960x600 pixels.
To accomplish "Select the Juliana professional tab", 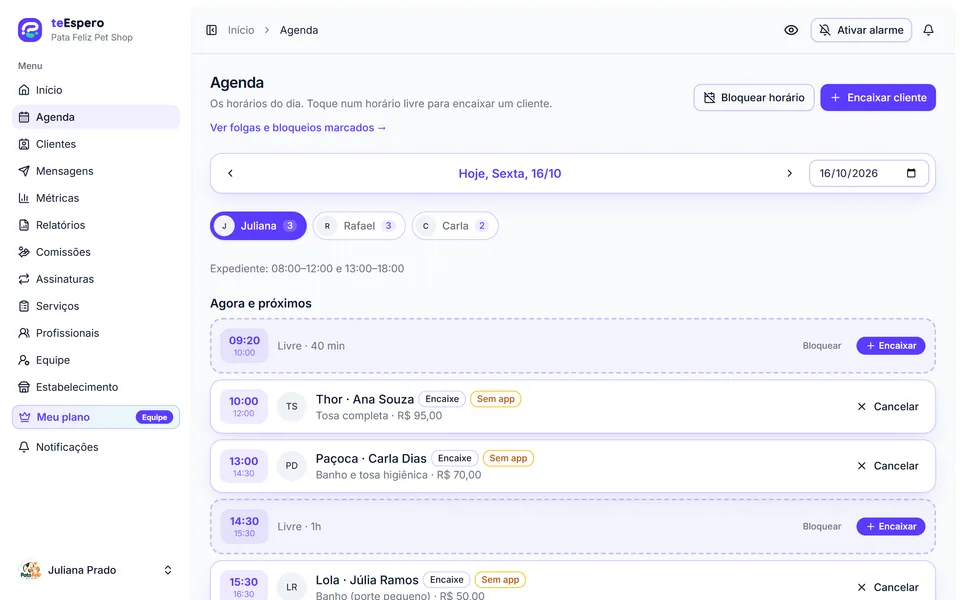I will (x=258, y=226).
